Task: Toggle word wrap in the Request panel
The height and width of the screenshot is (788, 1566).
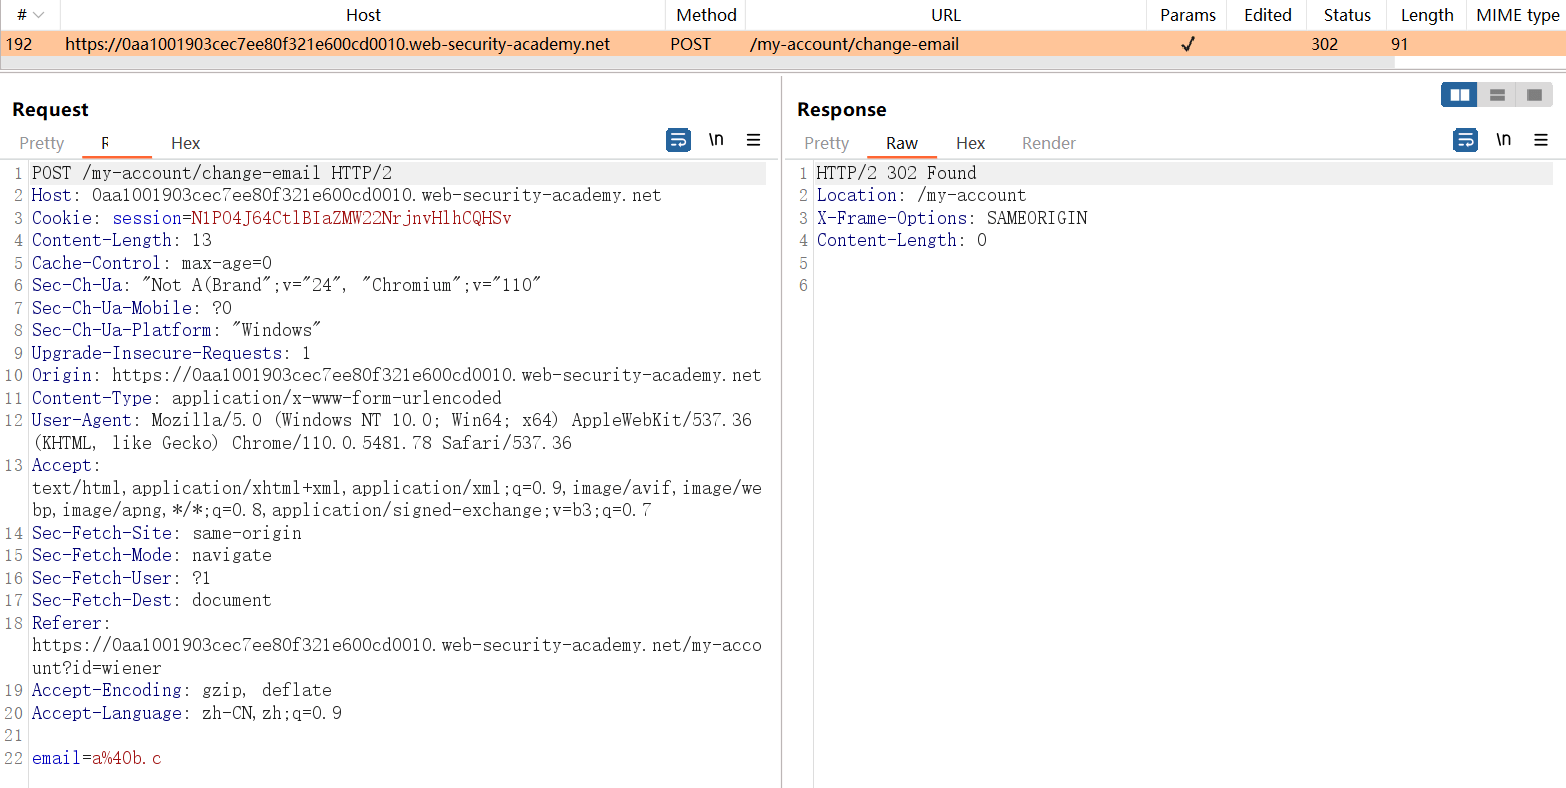Action: tap(678, 140)
